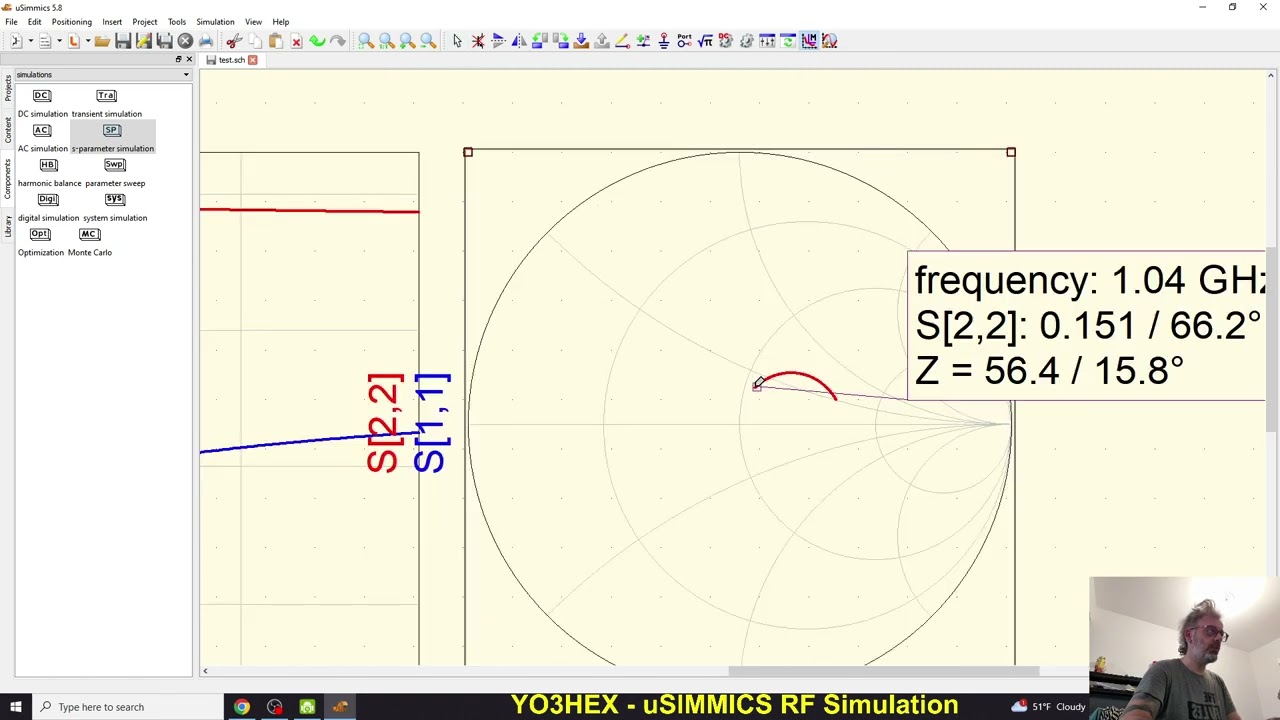Click the open folder toolbar icon

tap(102, 41)
